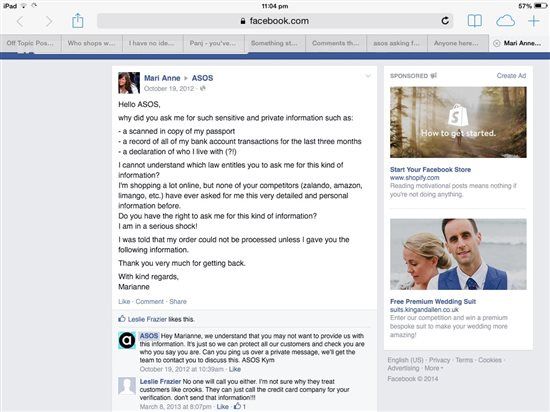Image resolution: width=550 pixels, height=412 pixels.
Task: Open the share sheet icon
Action: (78, 21)
